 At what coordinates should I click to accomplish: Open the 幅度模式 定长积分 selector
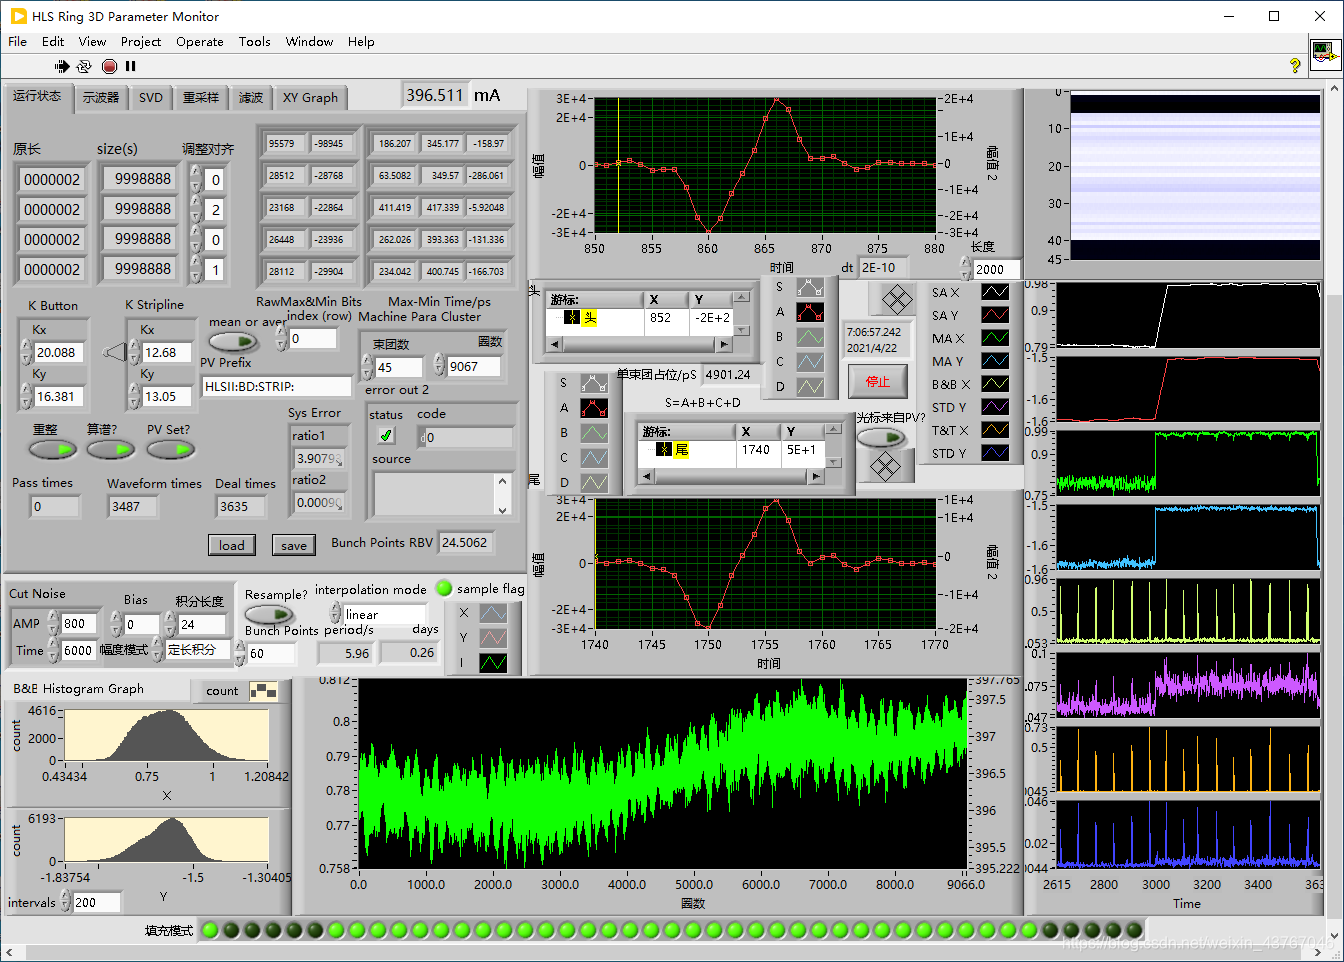point(196,650)
